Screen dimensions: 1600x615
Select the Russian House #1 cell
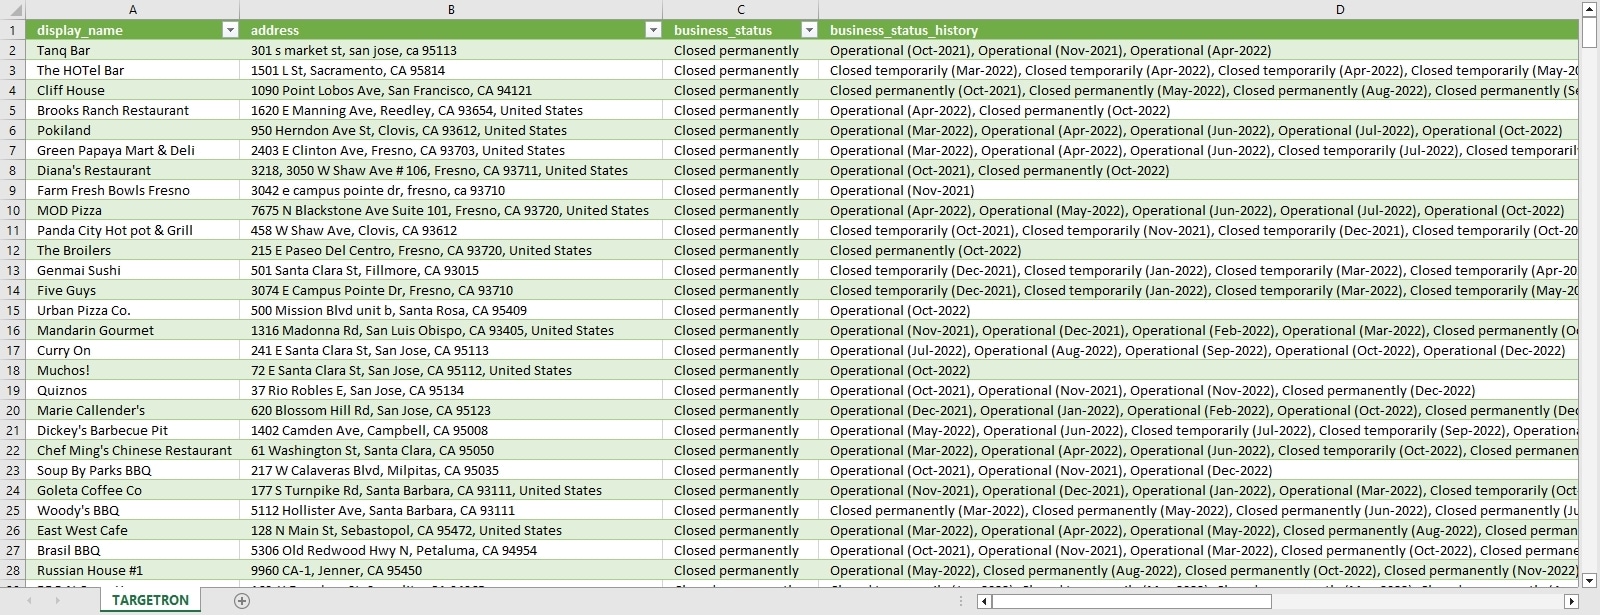pos(133,570)
